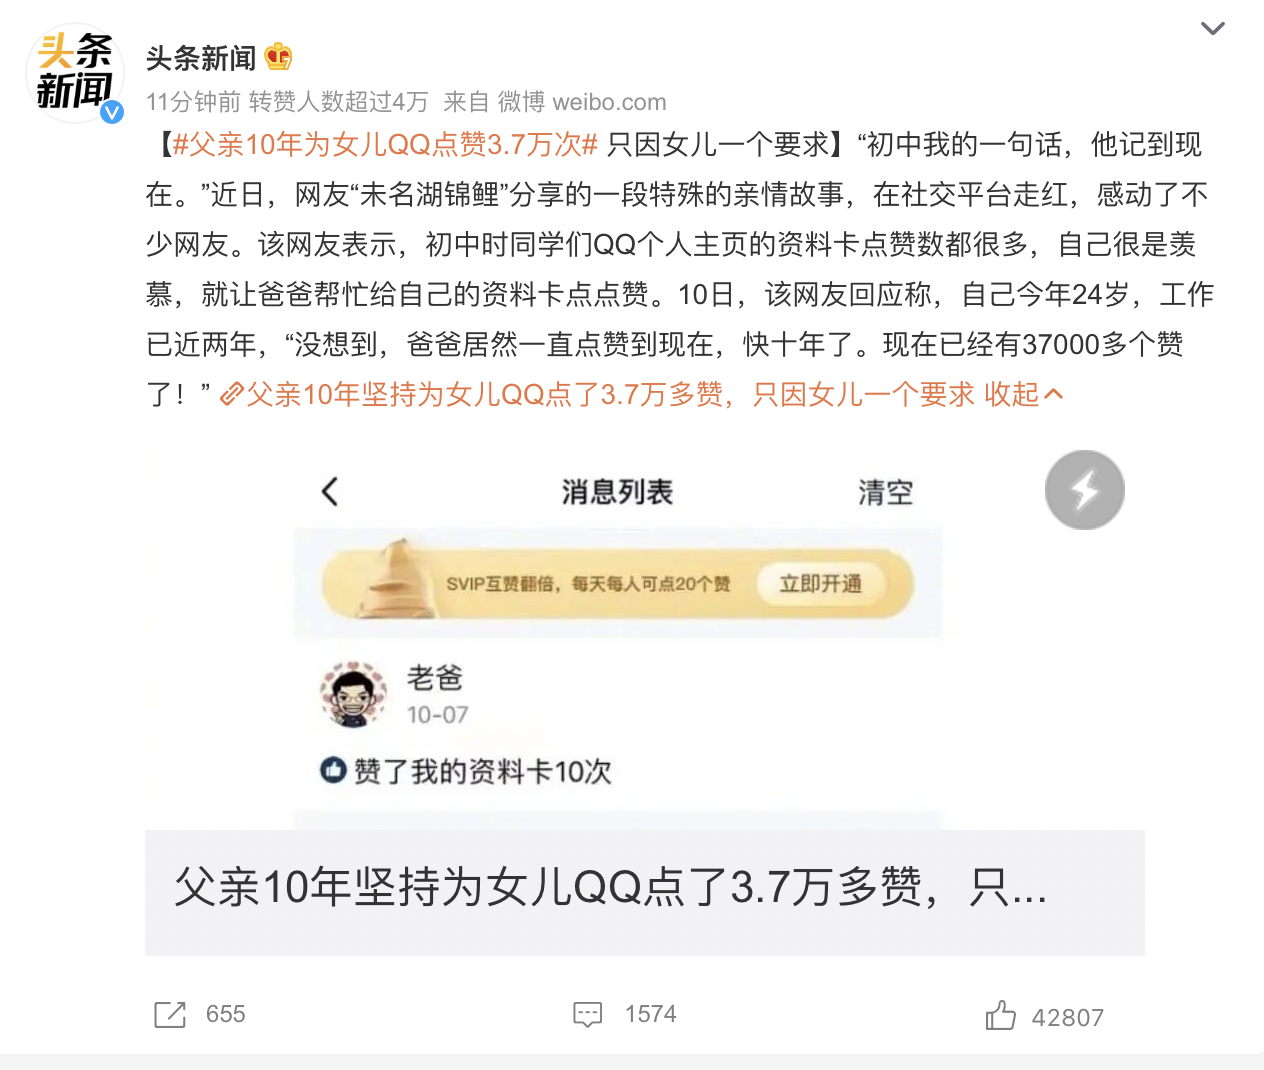This screenshot has width=1264, height=1070.
Task: Like the post with thumbs-up icon
Action: tap(1000, 1015)
